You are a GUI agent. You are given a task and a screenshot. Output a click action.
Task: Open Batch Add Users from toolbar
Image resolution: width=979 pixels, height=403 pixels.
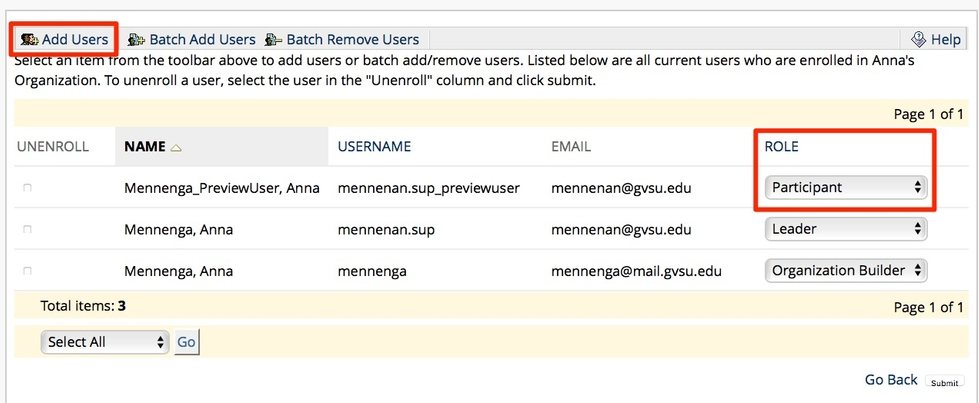point(202,40)
